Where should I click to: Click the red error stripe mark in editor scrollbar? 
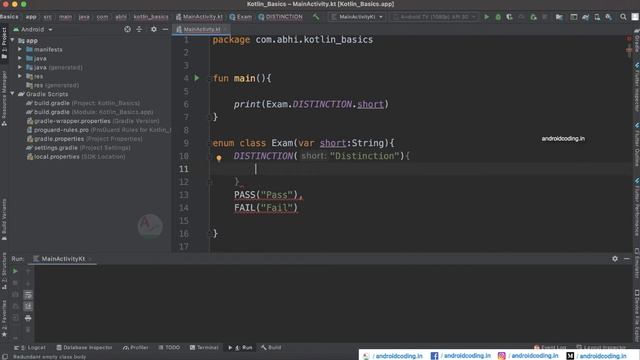point(629,51)
